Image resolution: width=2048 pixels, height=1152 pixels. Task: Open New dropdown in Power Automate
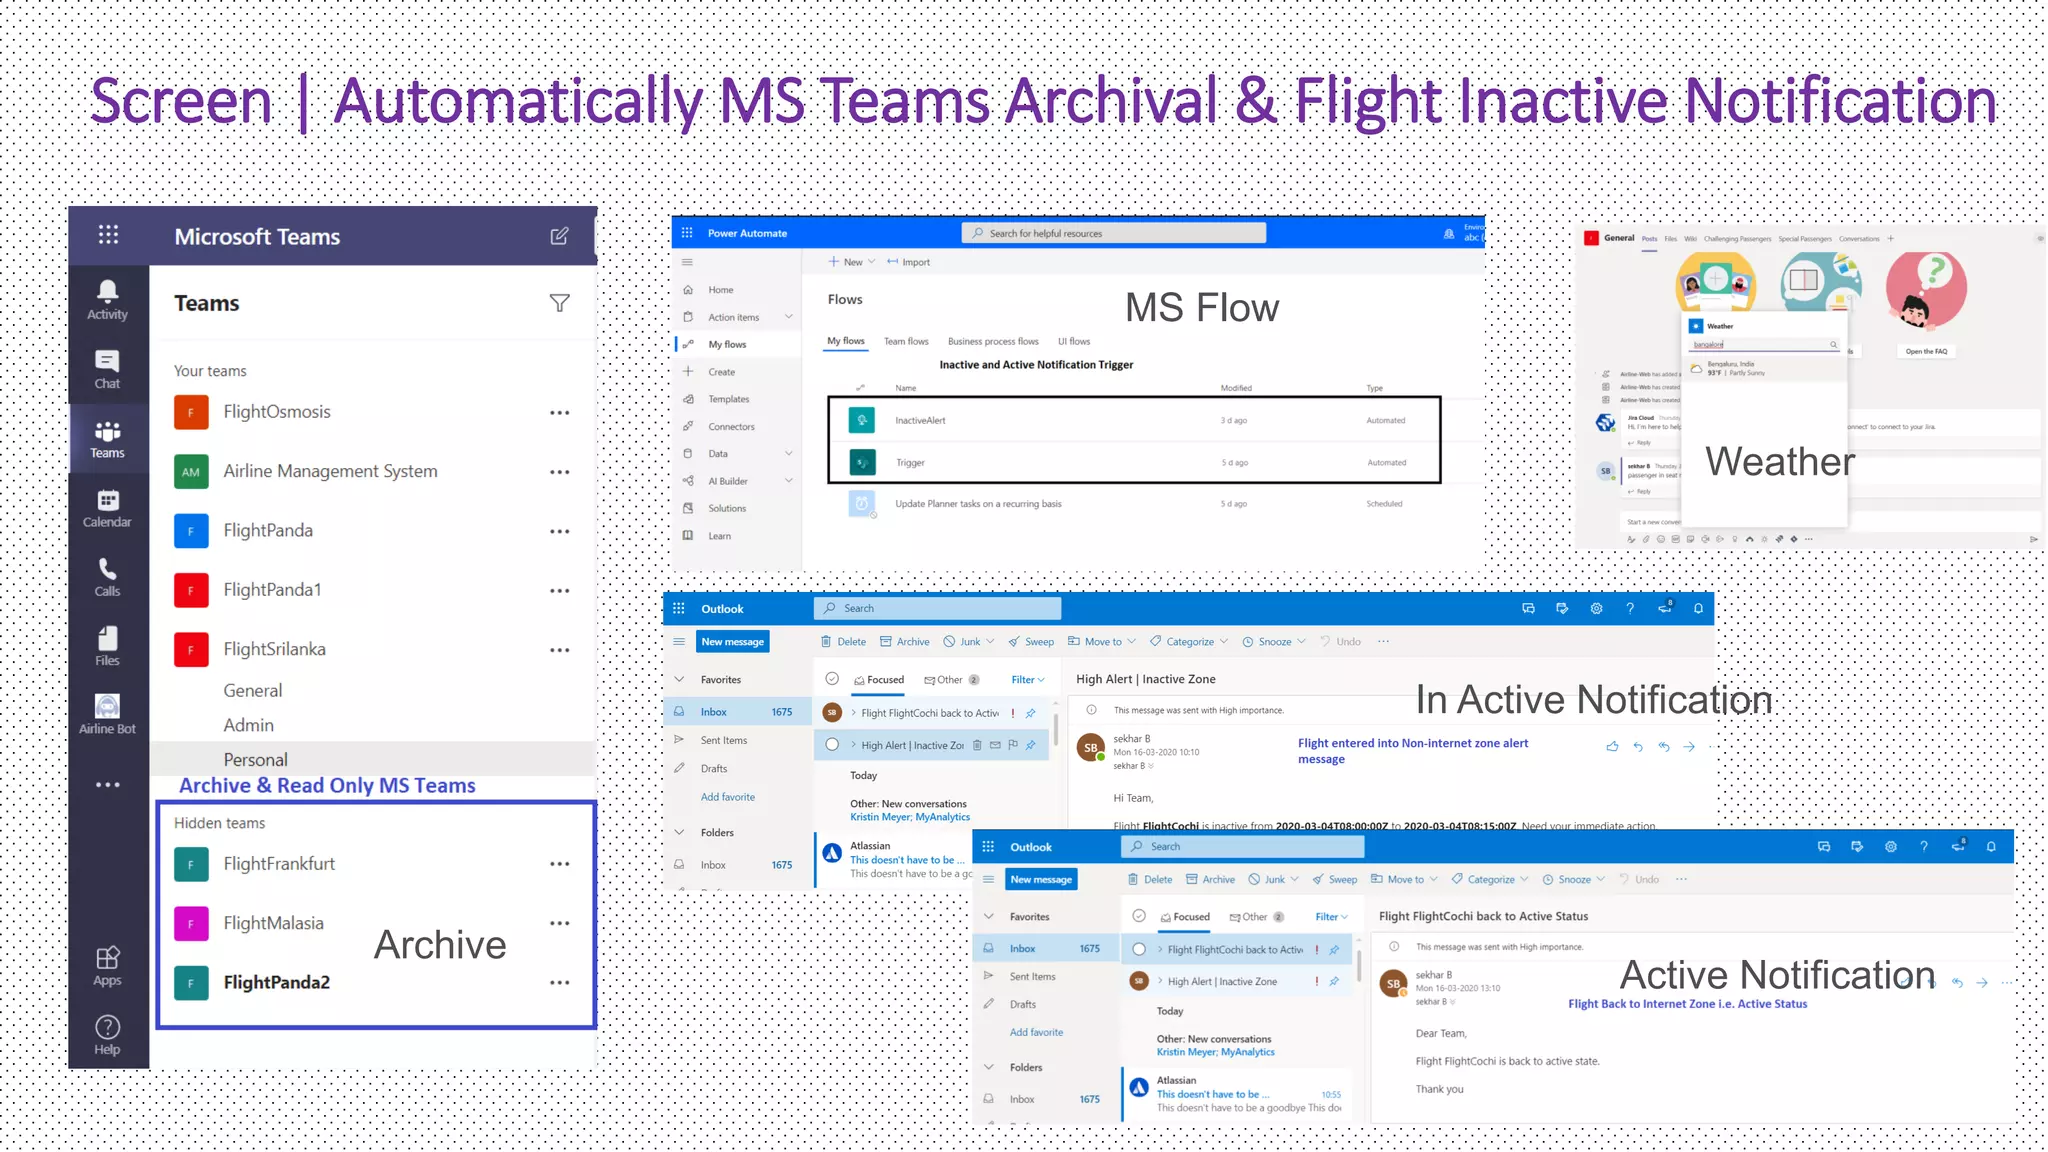pyautogui.click(x=852, y=262)
